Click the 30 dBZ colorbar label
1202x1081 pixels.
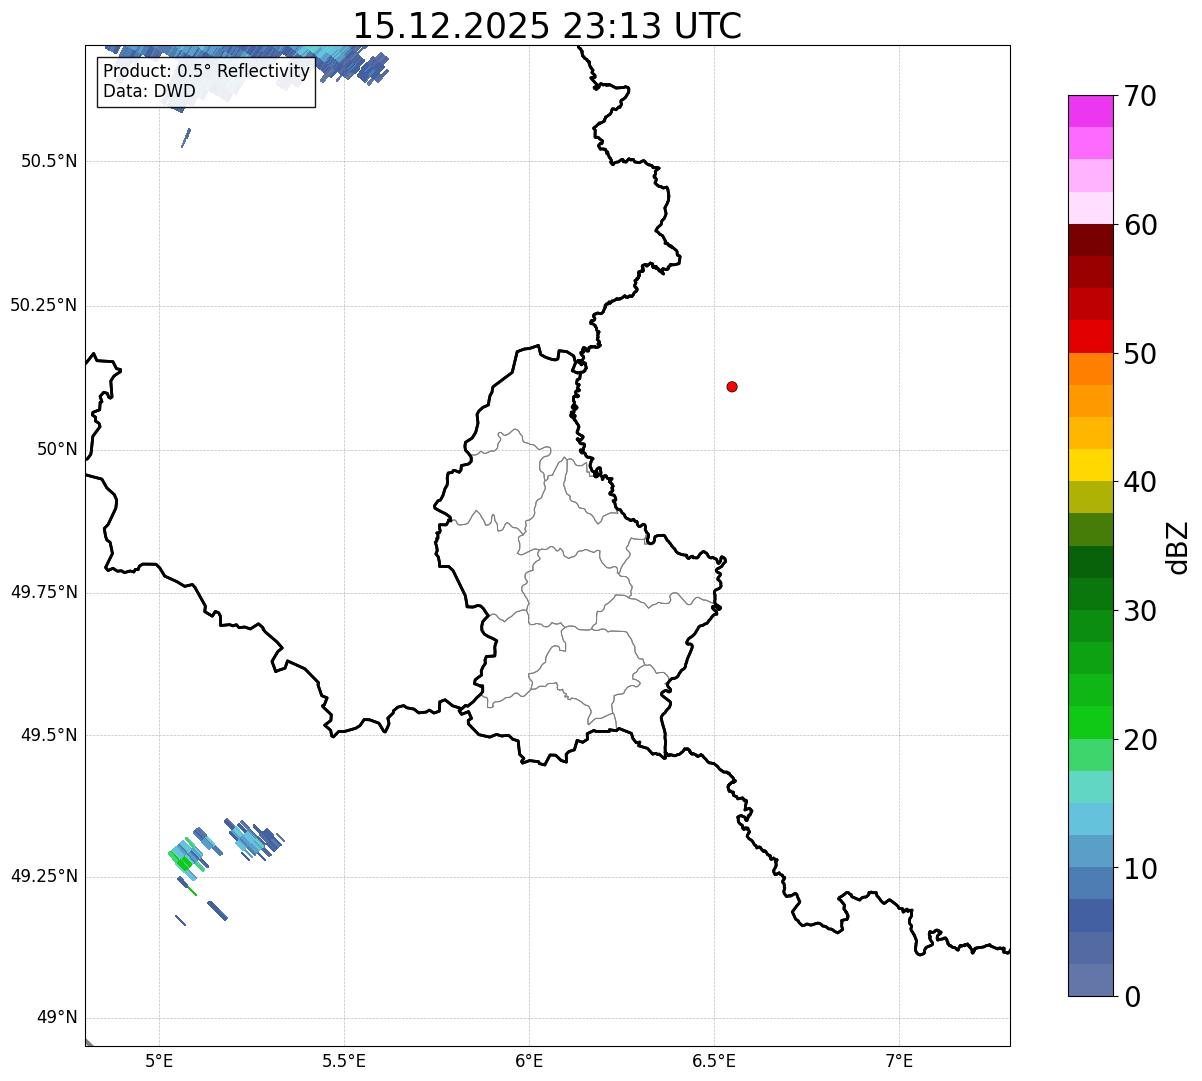tap(1140, 611)
